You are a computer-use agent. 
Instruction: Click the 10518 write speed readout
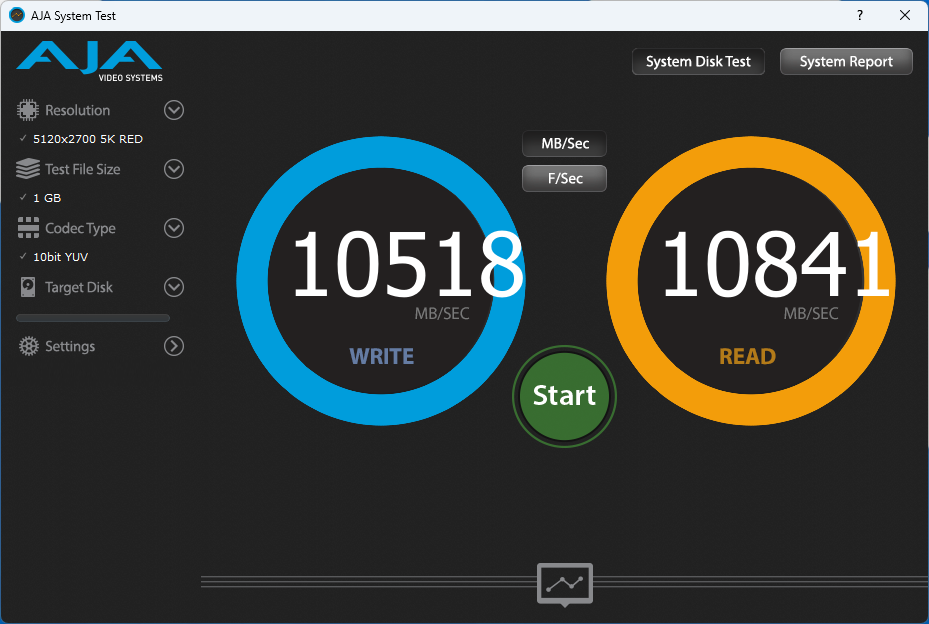coord(408,264)
